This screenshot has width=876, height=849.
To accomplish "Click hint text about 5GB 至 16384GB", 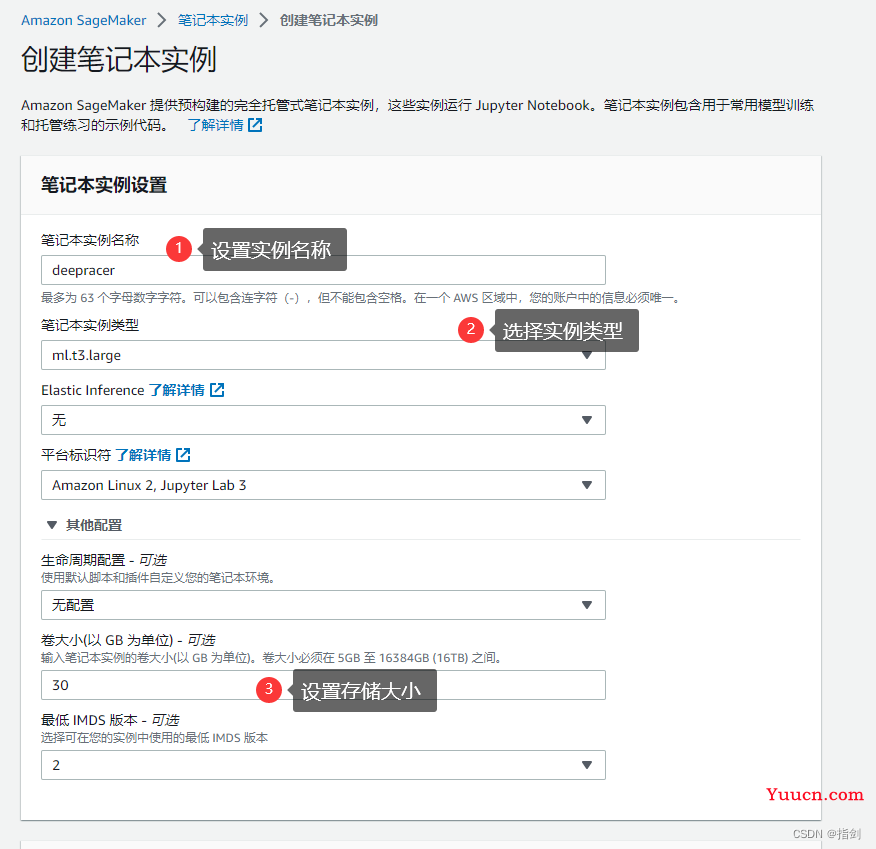I will tap(271, 658).
